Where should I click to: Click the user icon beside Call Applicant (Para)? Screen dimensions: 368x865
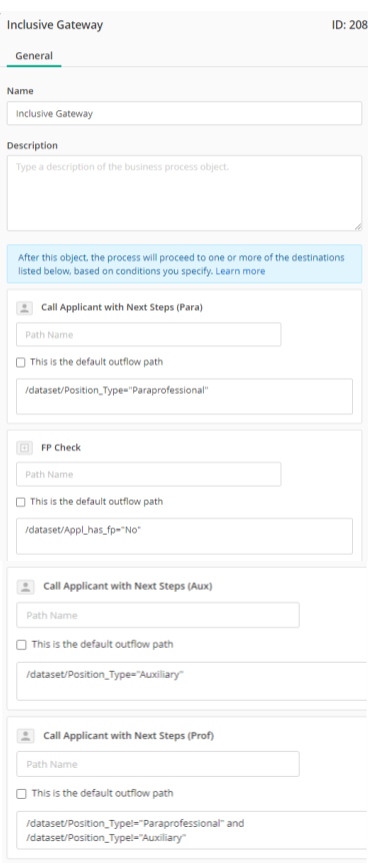(24, 308)
